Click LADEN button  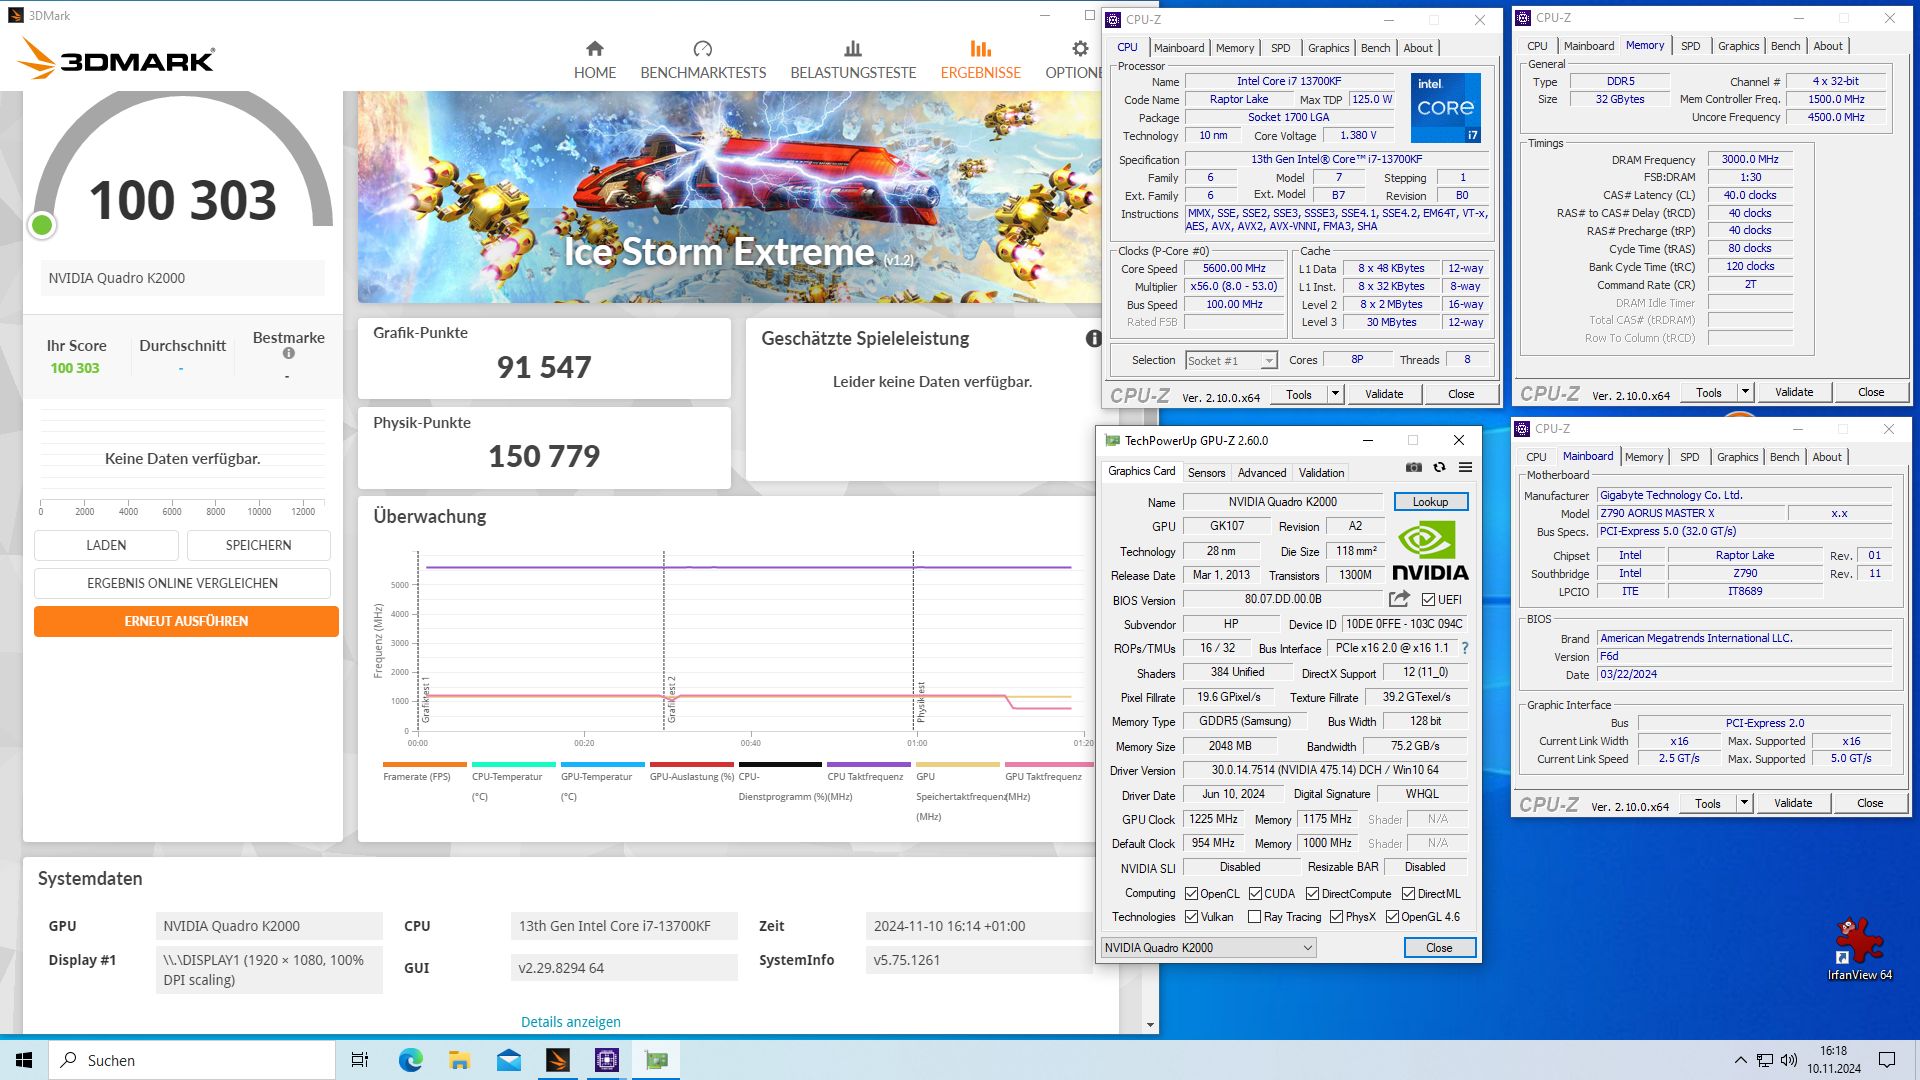pos(106,545)
